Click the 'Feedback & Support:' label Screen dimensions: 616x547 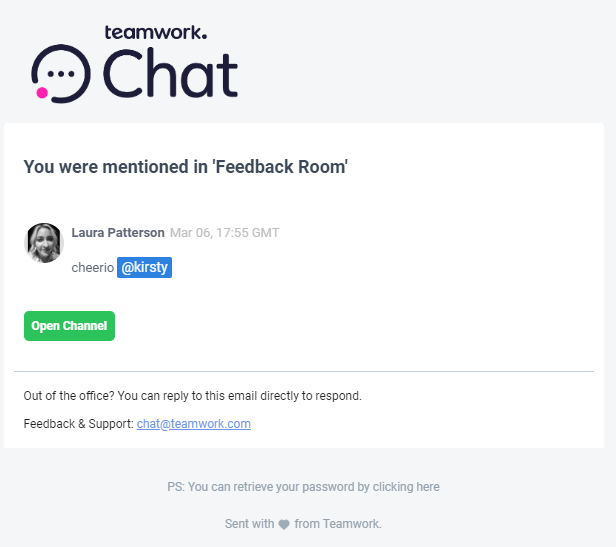79,424
